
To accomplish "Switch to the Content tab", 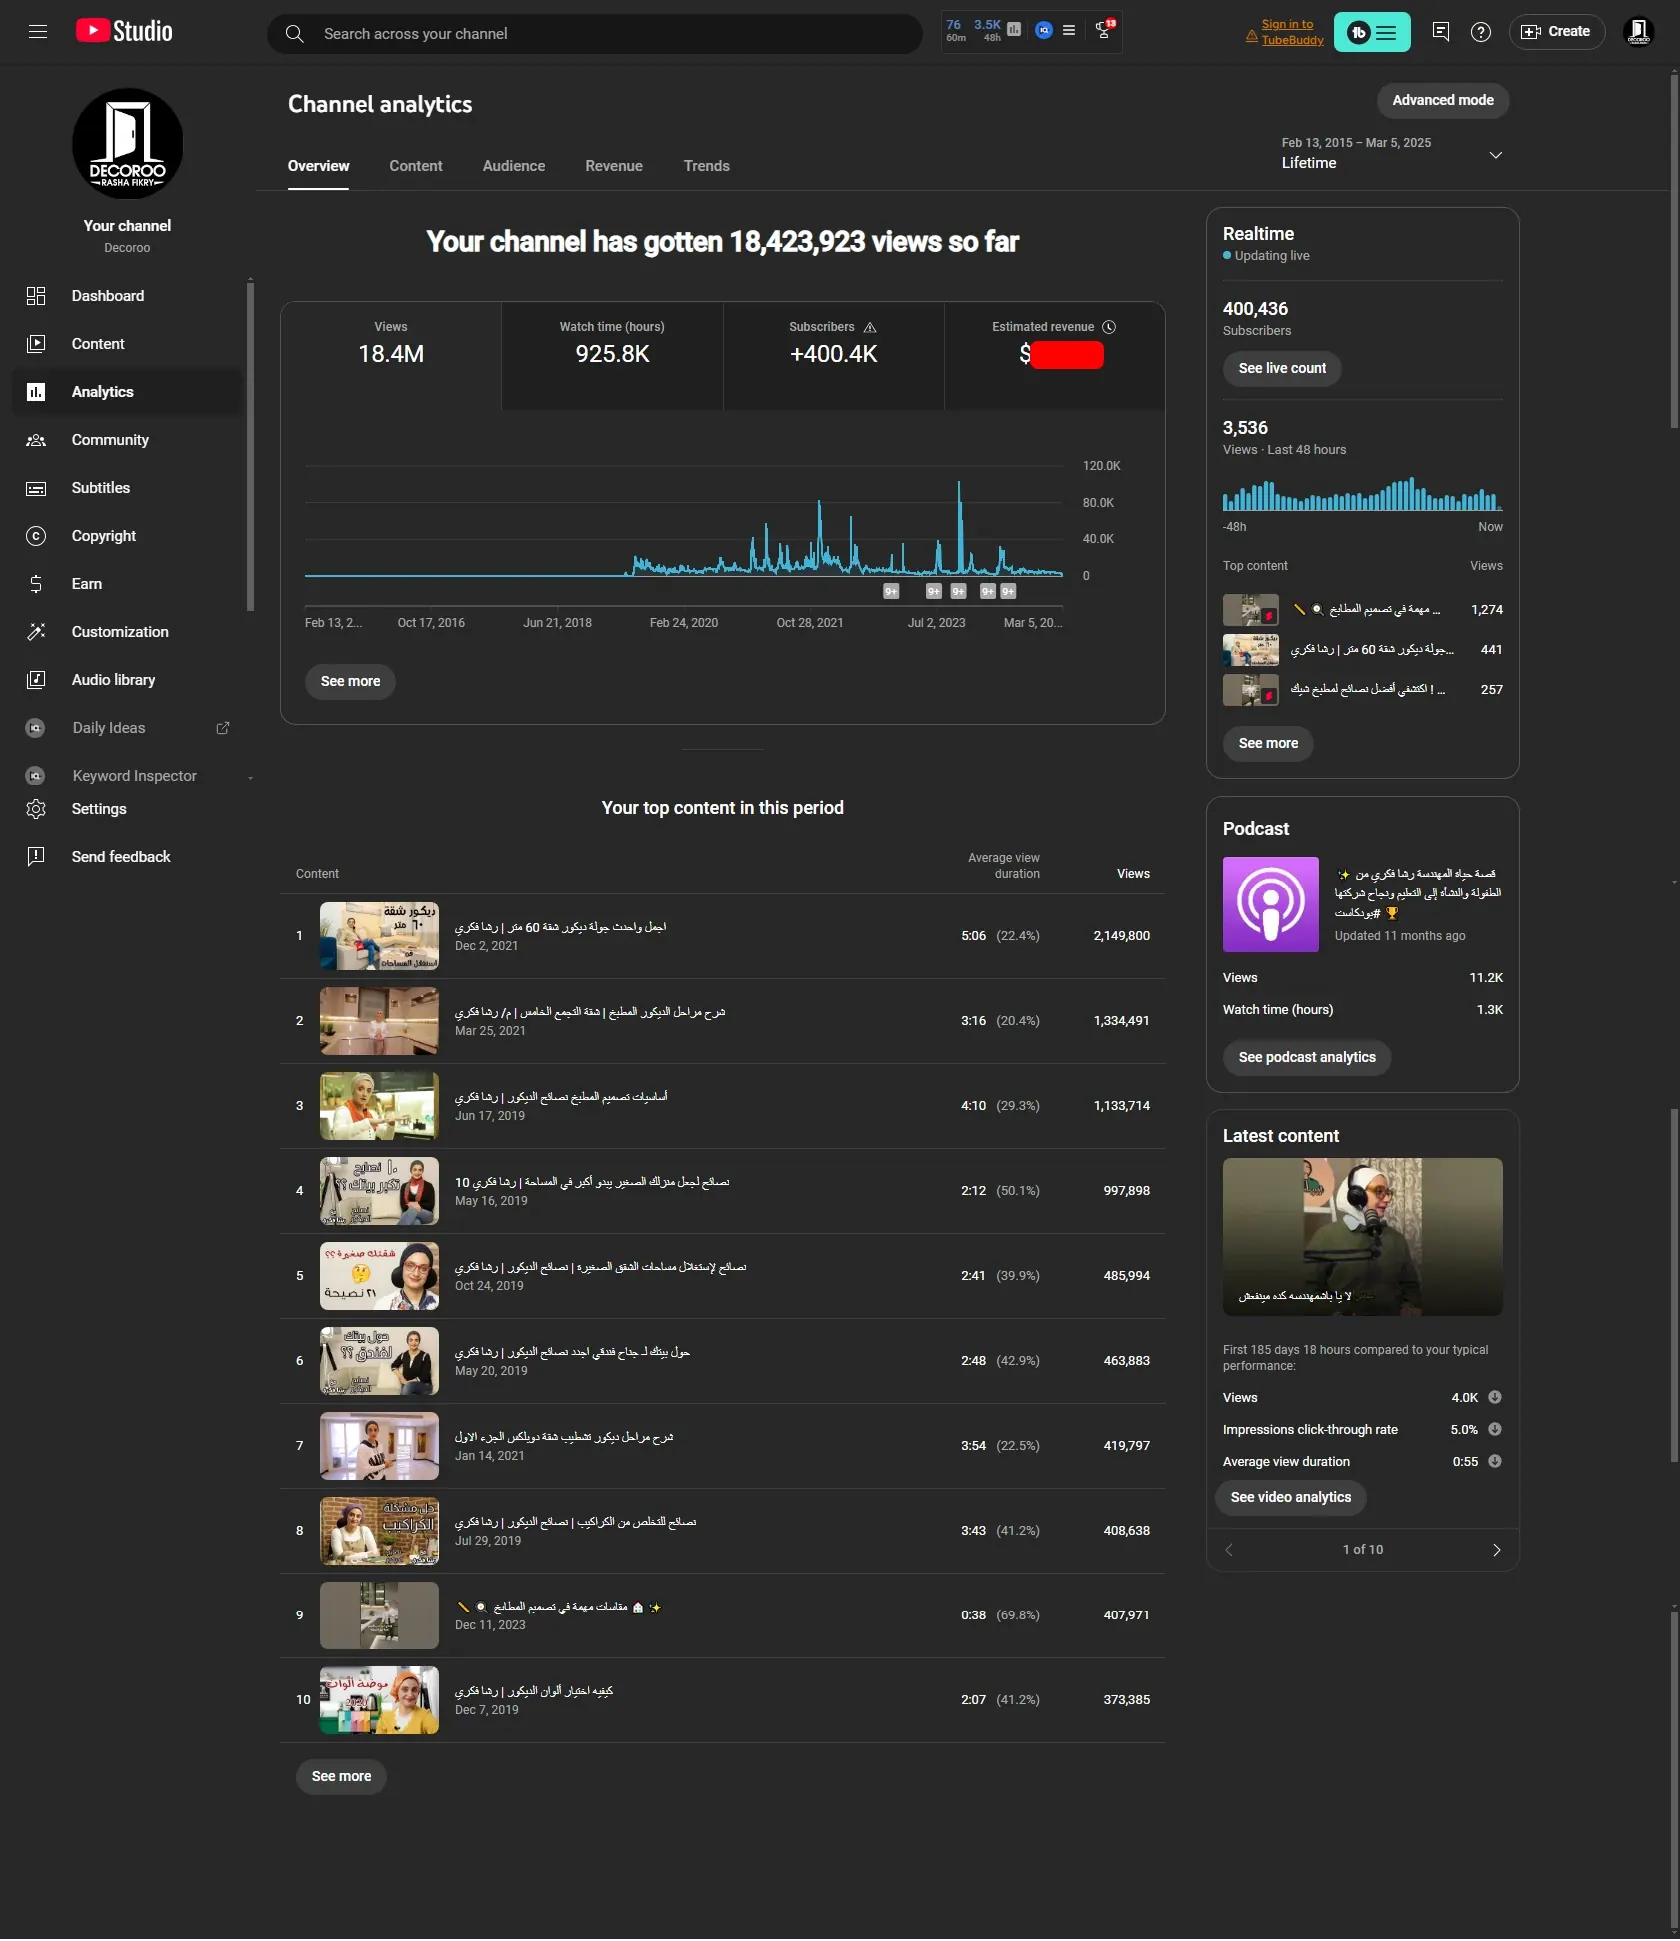I will [416, 166].
